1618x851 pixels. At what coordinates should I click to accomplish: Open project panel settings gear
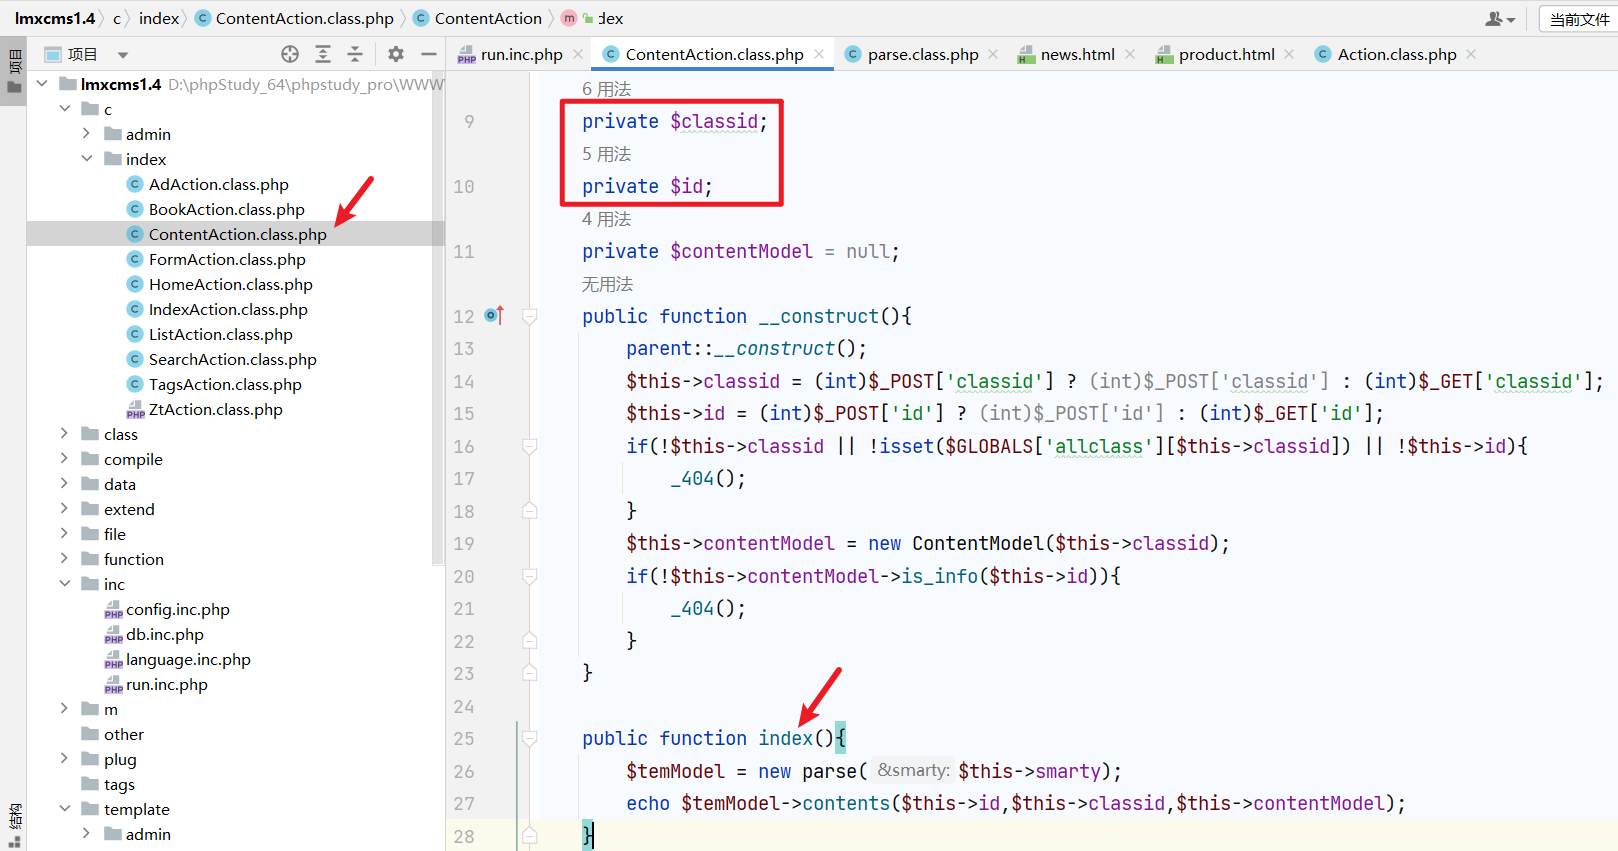pyautogui.click(x=396, y=54)
